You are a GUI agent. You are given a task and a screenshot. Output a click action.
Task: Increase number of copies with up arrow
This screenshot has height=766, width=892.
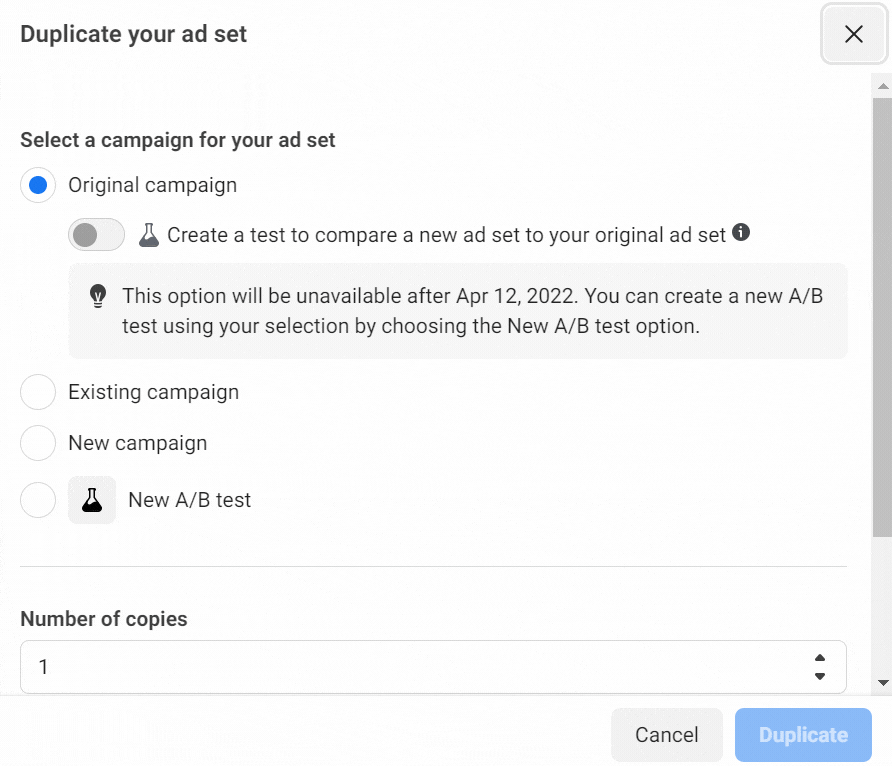[x=820, y=657]
